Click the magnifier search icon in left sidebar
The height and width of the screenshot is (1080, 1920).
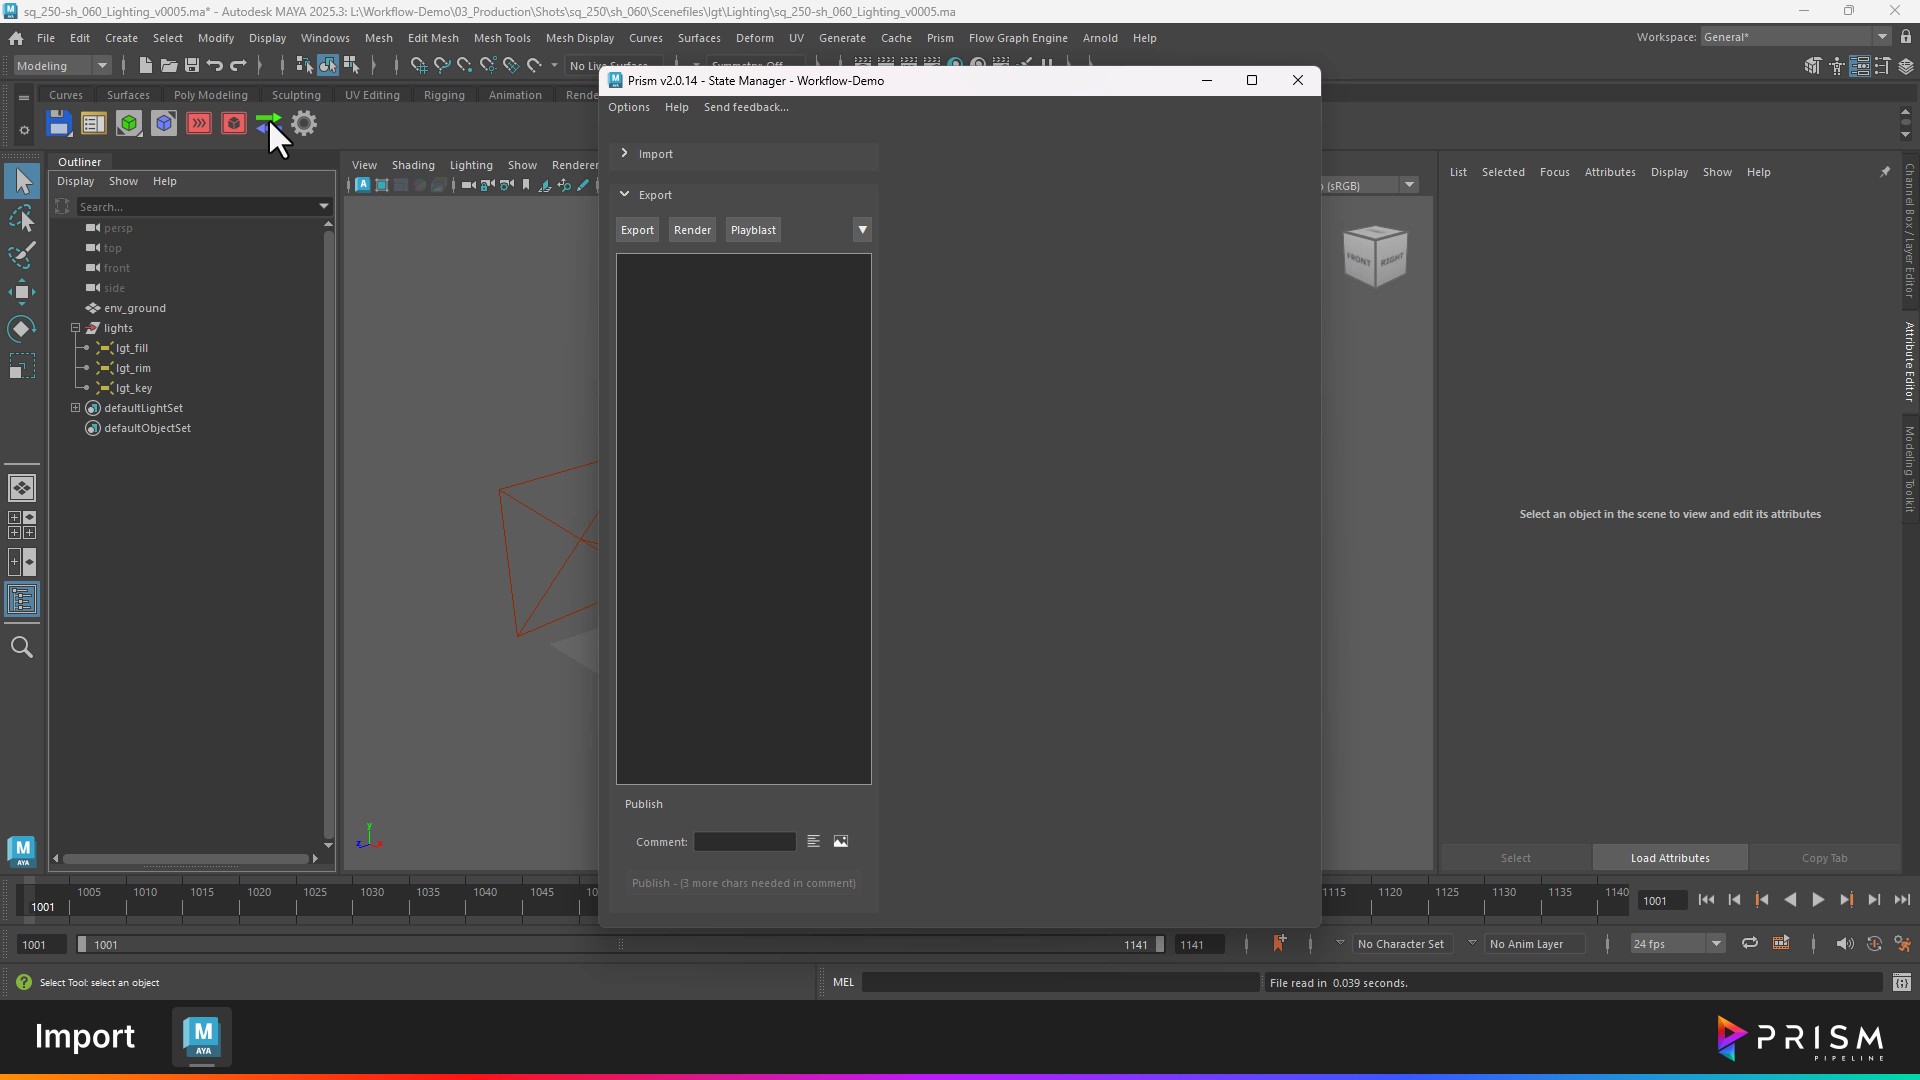click(x=22, y=647)
